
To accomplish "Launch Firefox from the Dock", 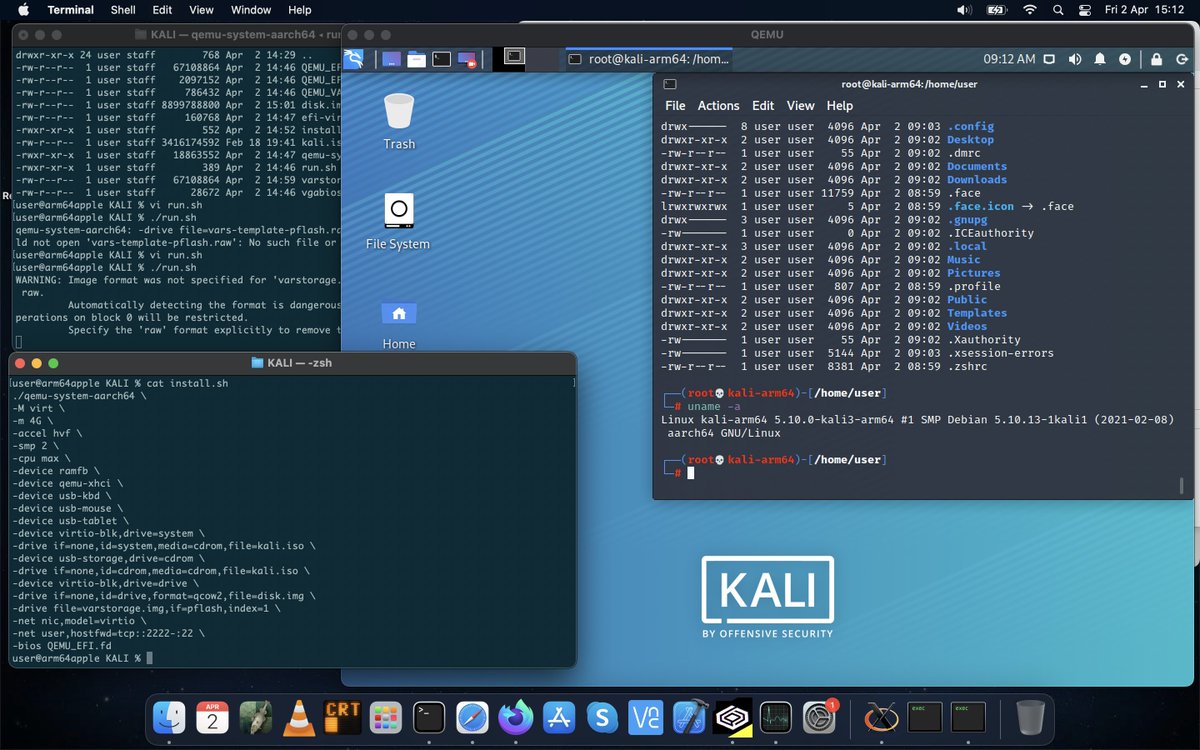I will coord(516,716).
